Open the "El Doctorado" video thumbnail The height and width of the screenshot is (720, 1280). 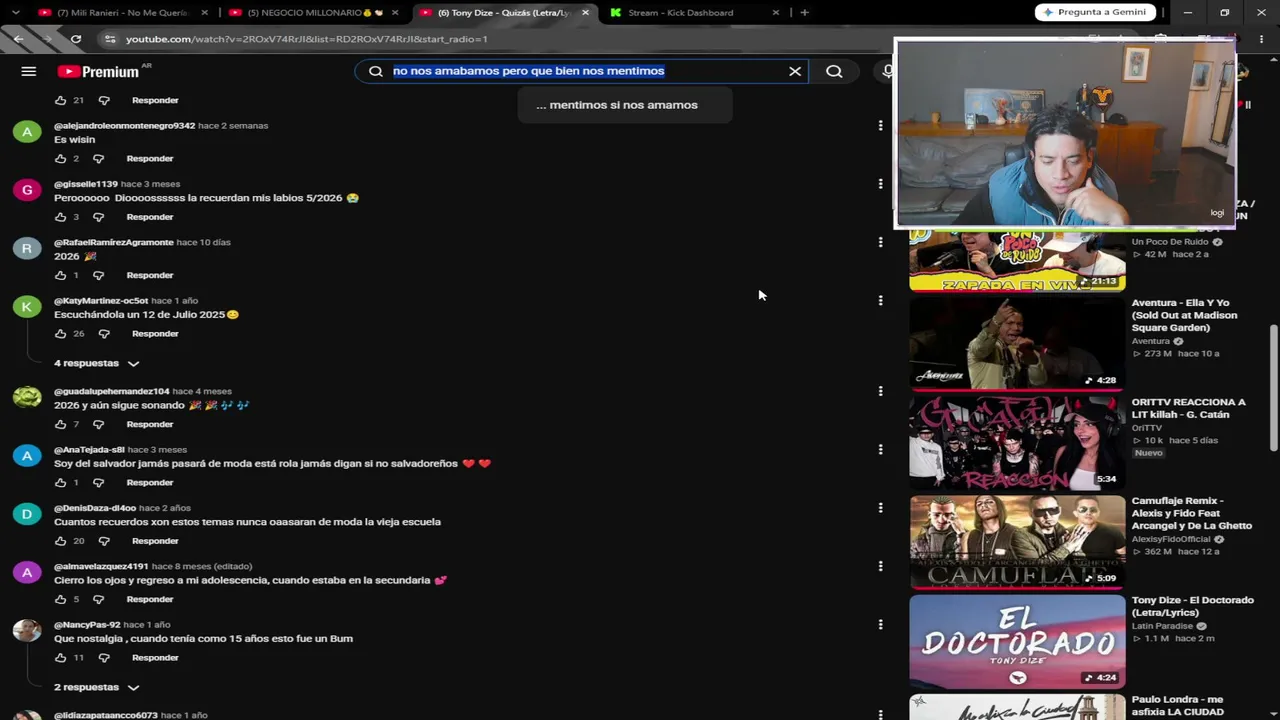coord(1017,641)
